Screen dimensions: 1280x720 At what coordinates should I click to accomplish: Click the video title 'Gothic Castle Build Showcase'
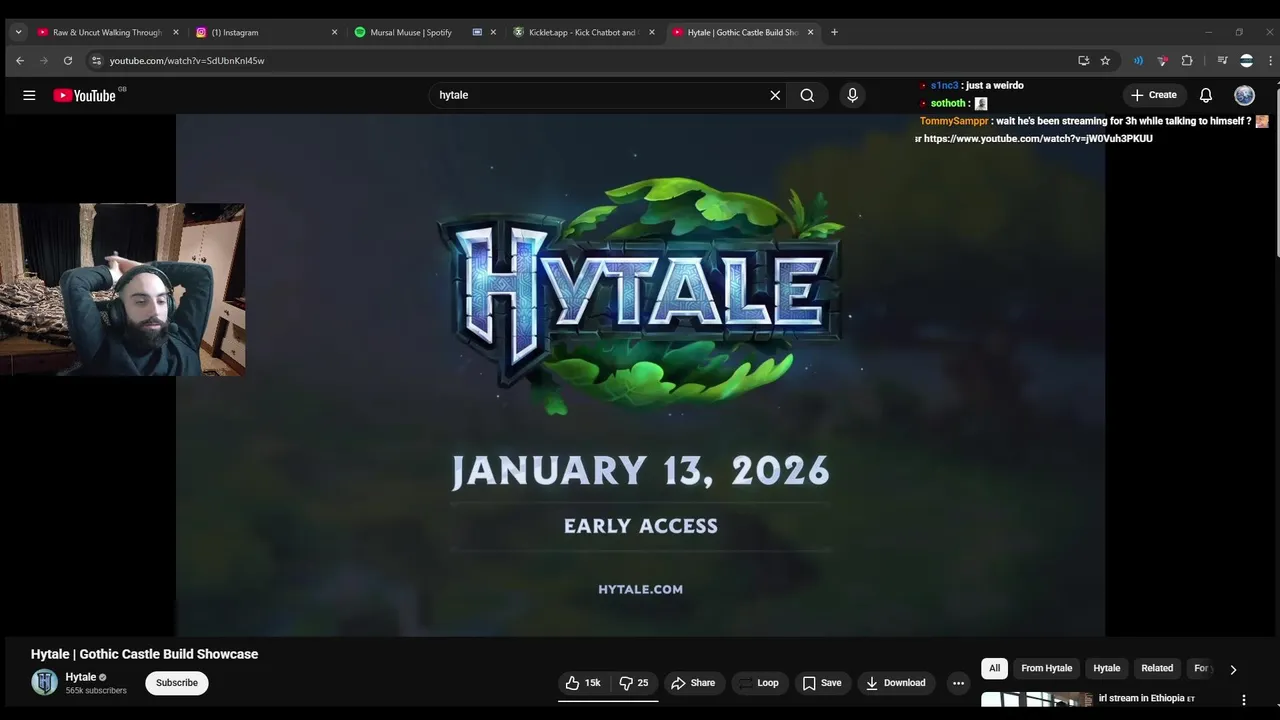pos(144,654)
